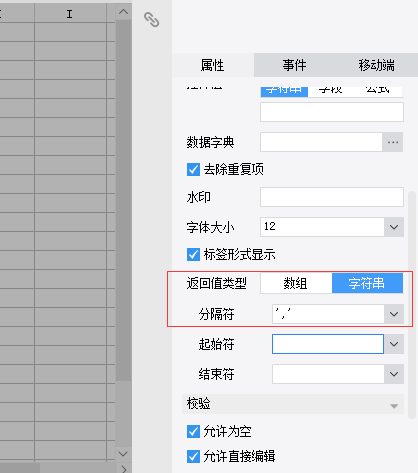The image size is (418, 473).
Task: Open the 结束符 dropdown arrow
Action: coord(394,374)
